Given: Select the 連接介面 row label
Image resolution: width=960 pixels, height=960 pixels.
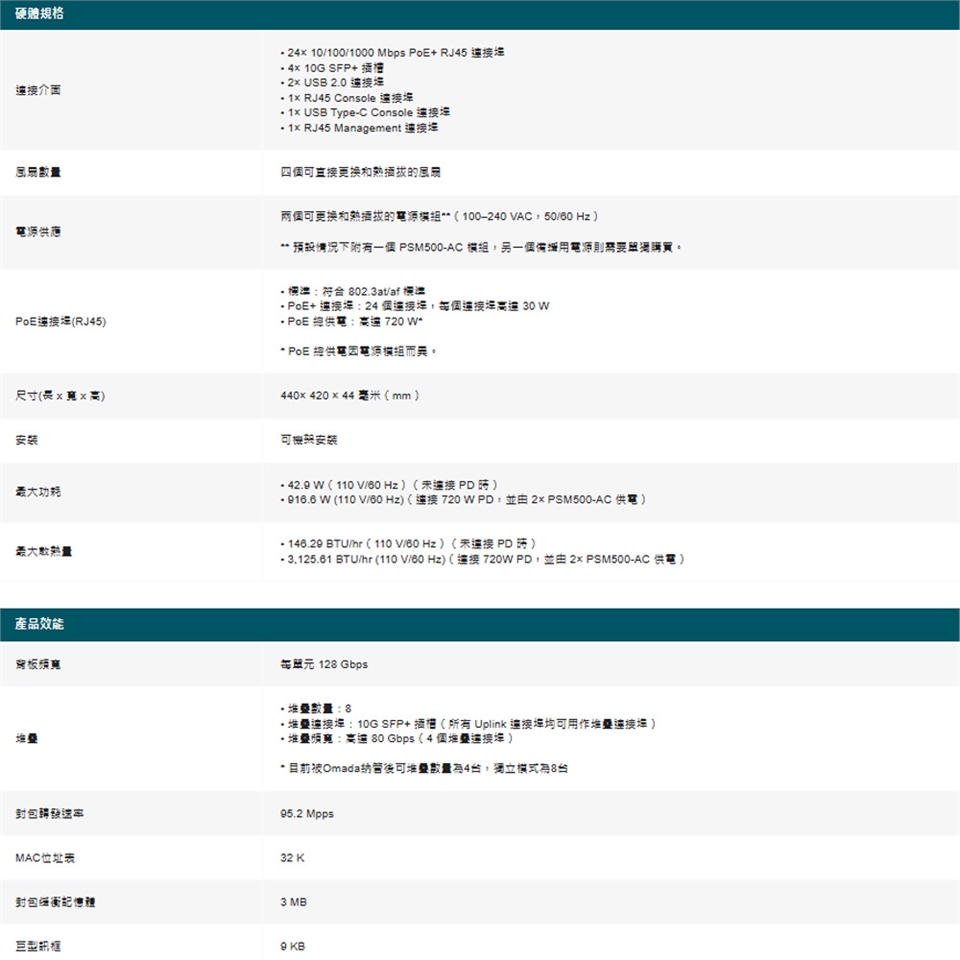Looking at the screenshot, I should [38, 90].
